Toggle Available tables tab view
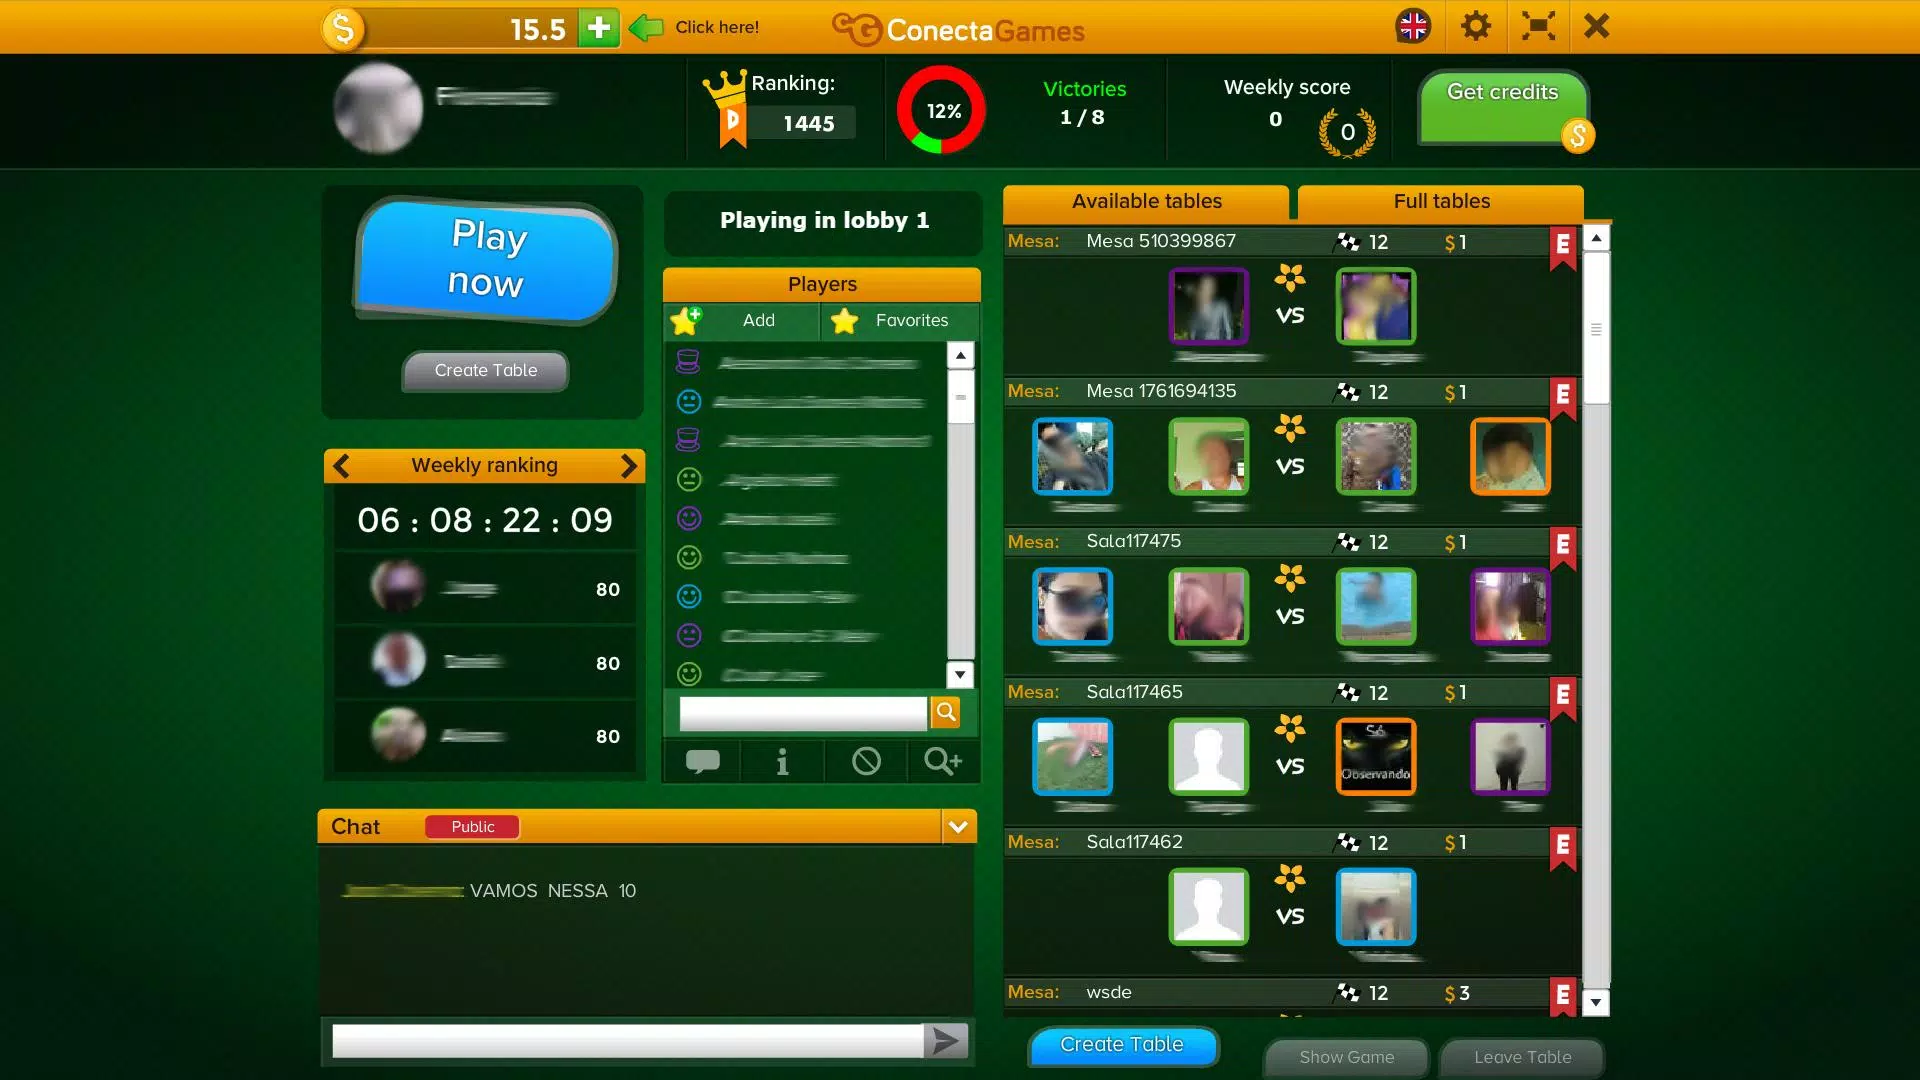 coord(1146,200)
